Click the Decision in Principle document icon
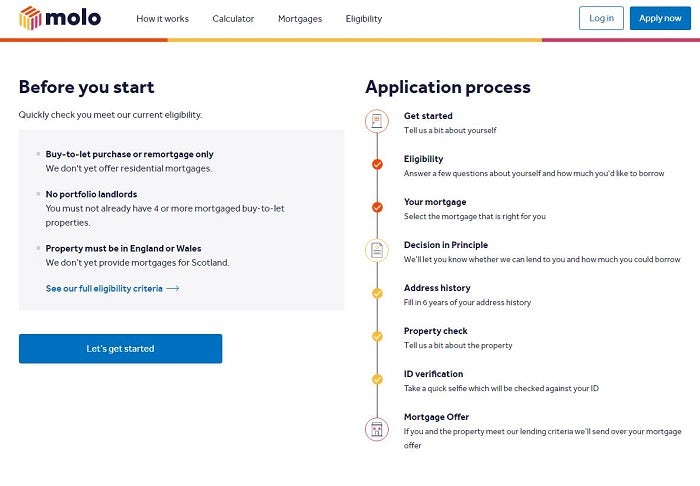 point(377,250)
